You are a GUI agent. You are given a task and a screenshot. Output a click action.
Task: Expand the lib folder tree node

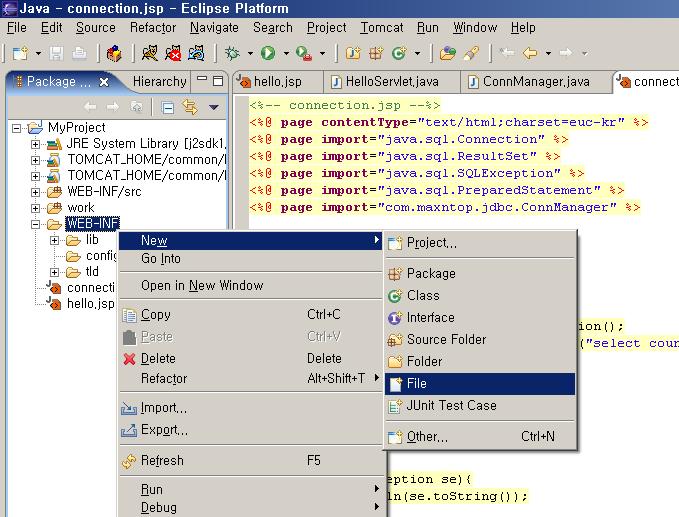tap(55, 240)
